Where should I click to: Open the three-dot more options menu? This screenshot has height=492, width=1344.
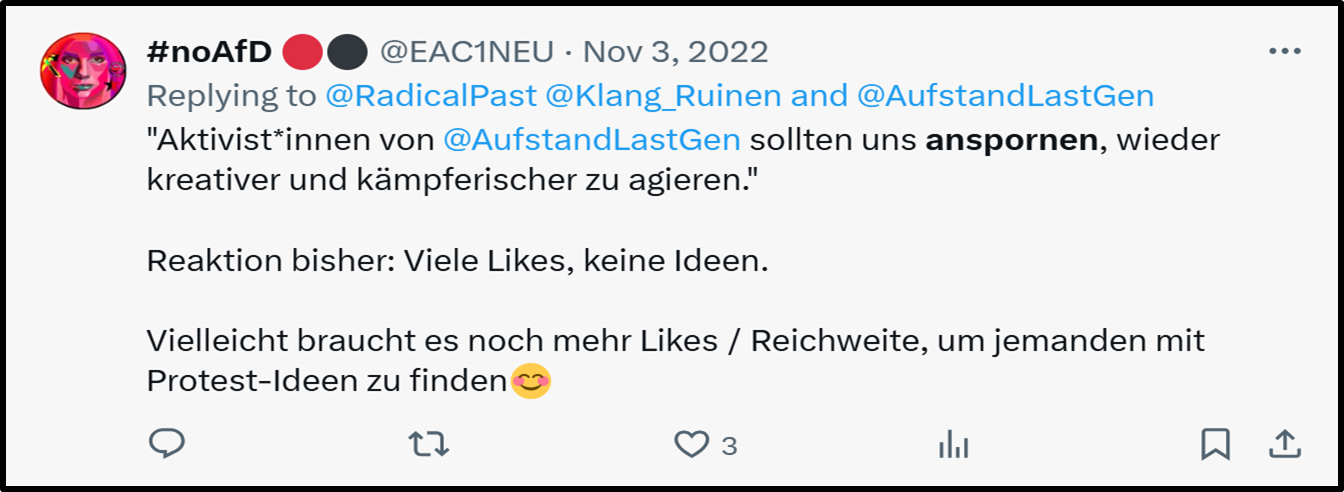(1284, 51)
